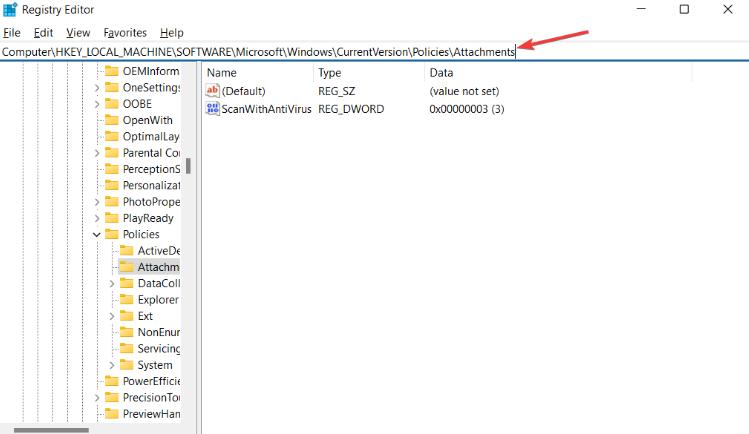Select the Servicing folder icon

point(127,349)
